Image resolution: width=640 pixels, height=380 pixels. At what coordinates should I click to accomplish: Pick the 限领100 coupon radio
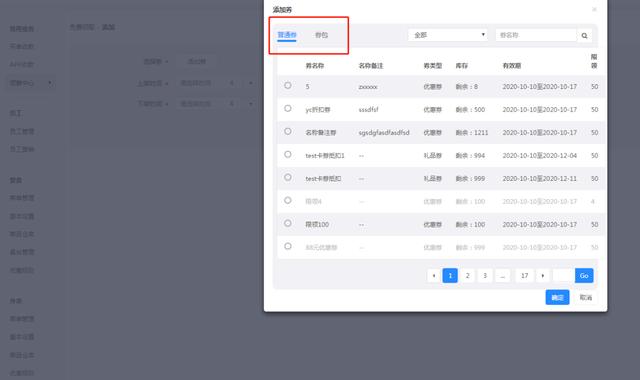point(288,223)
